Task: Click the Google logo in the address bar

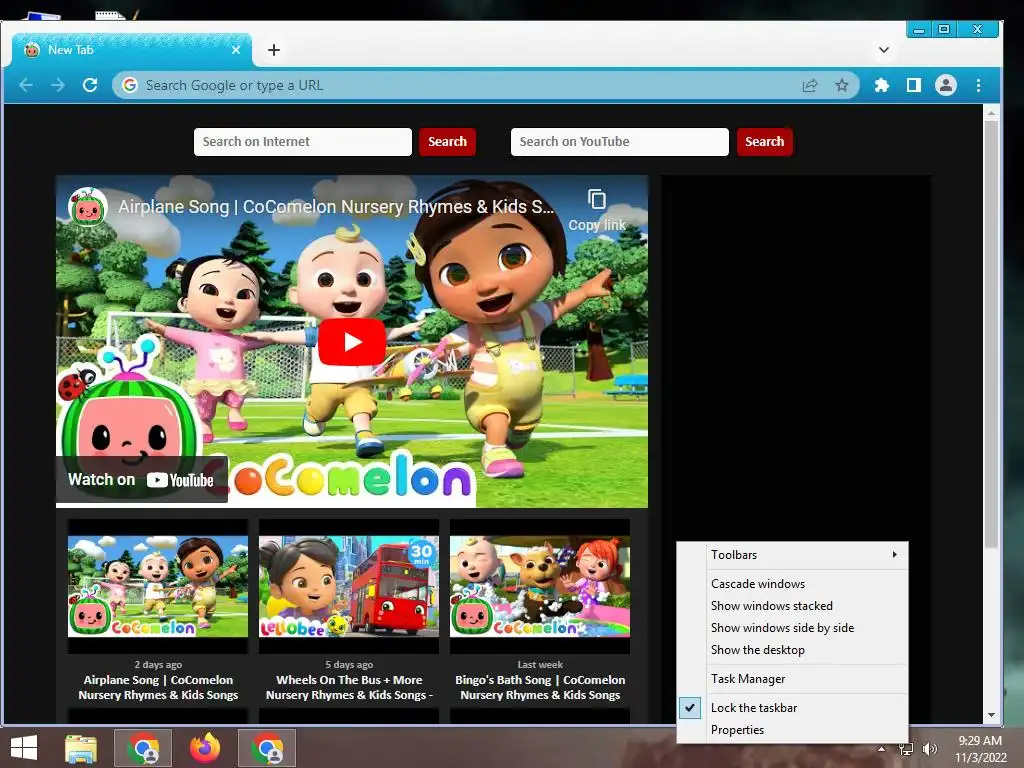Action: (130, 85)
